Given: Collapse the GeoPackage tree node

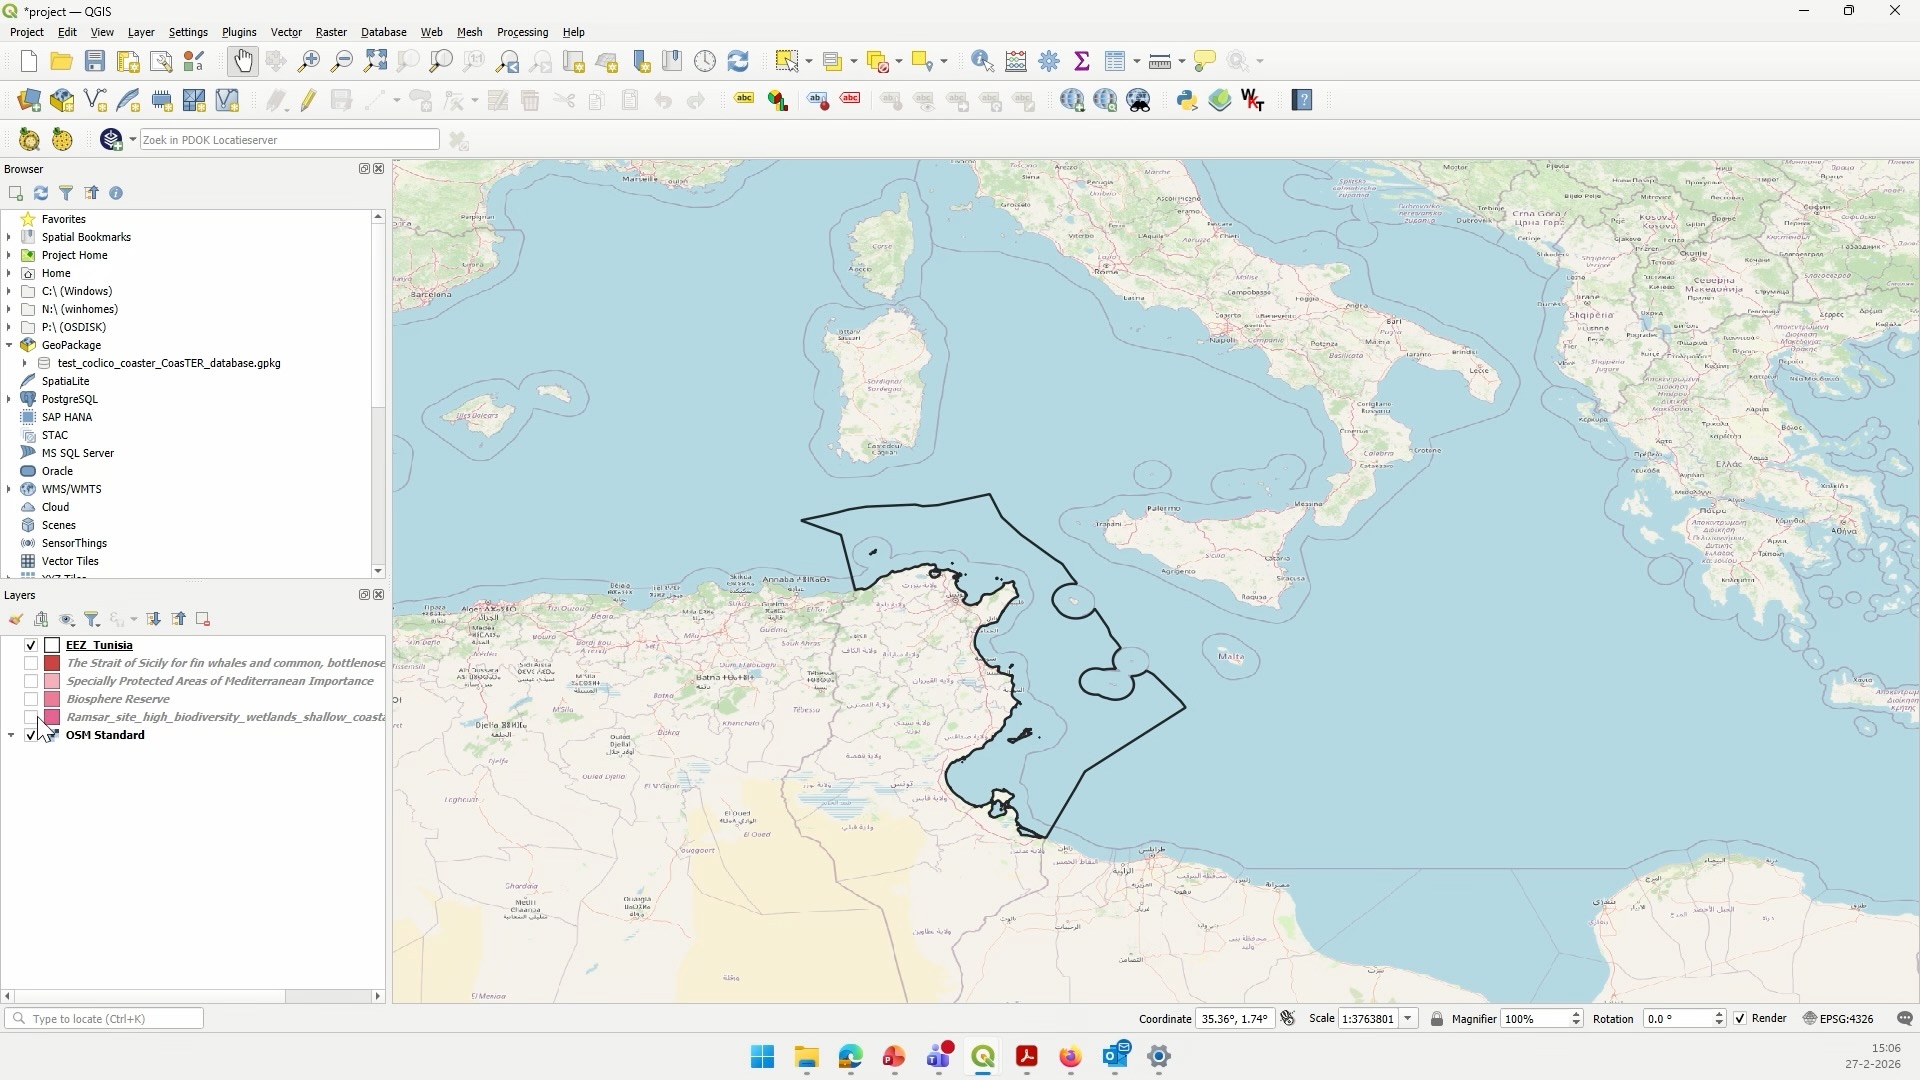Looking at the screenshot, I should coord(9,346).
